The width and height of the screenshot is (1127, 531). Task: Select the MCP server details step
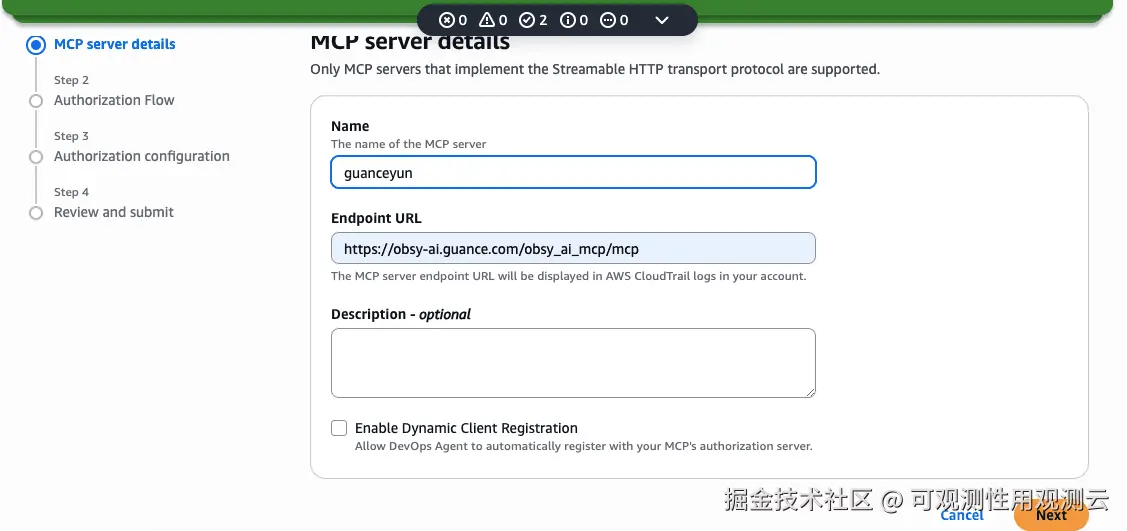point(114,45)
